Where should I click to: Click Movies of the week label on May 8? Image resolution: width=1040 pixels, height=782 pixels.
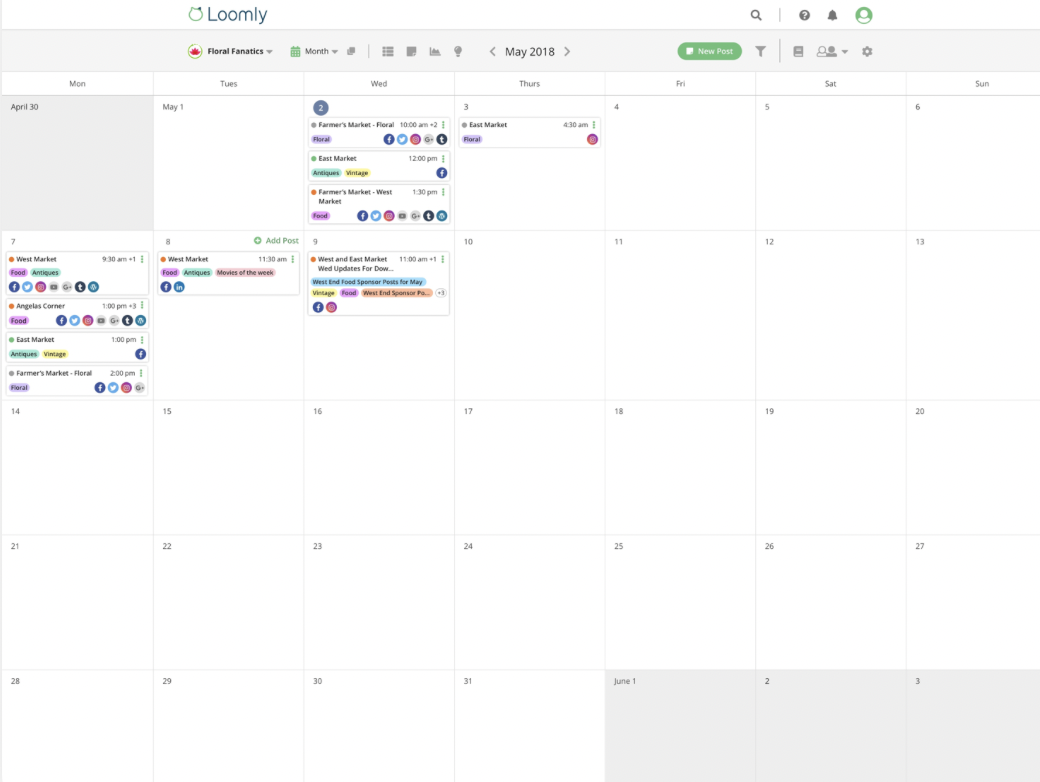[x=245, y=273]
